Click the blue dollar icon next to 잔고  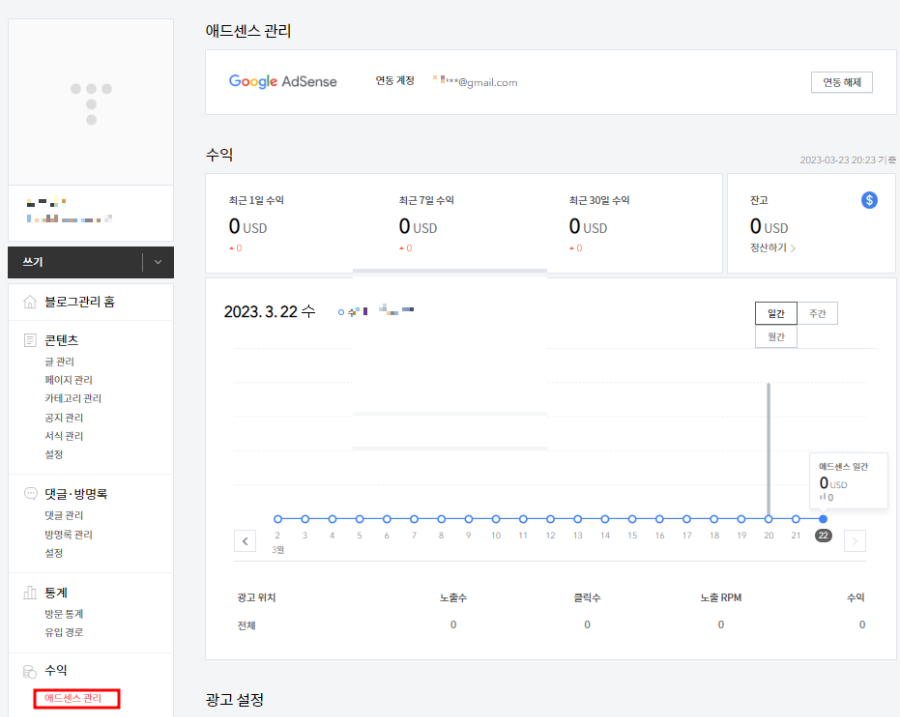click(x=869, y=200)
